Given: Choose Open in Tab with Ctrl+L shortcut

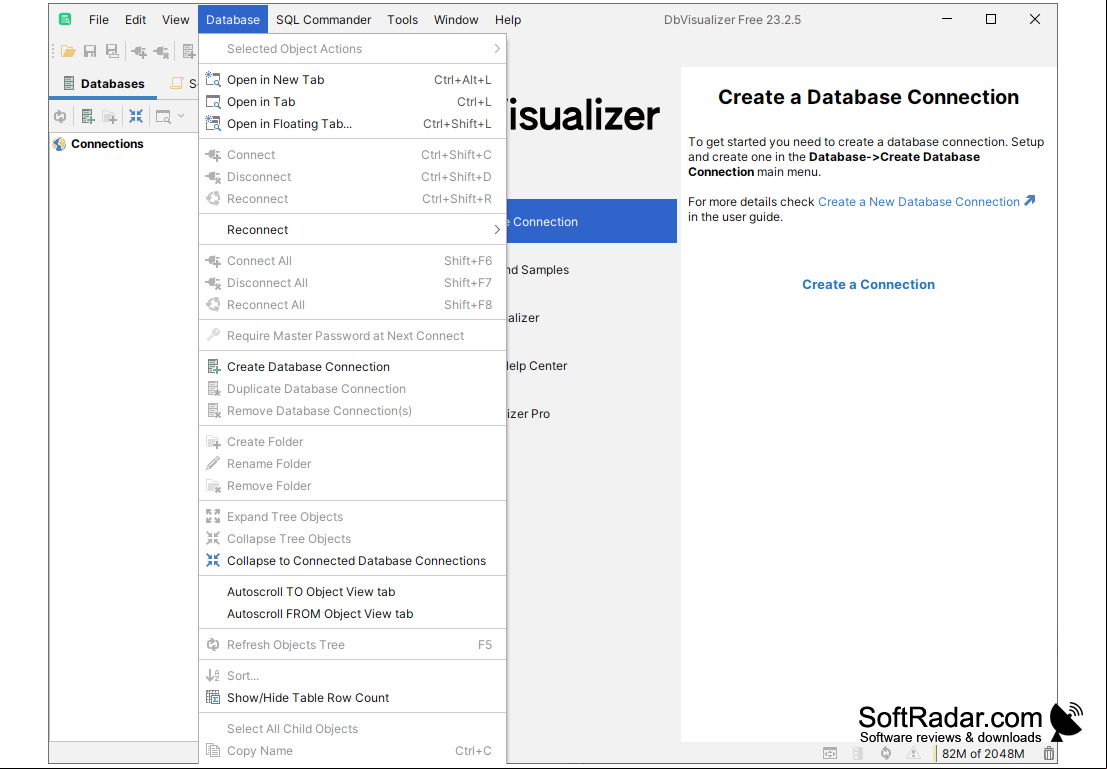Looking at the screenshot, I should 352,102.
